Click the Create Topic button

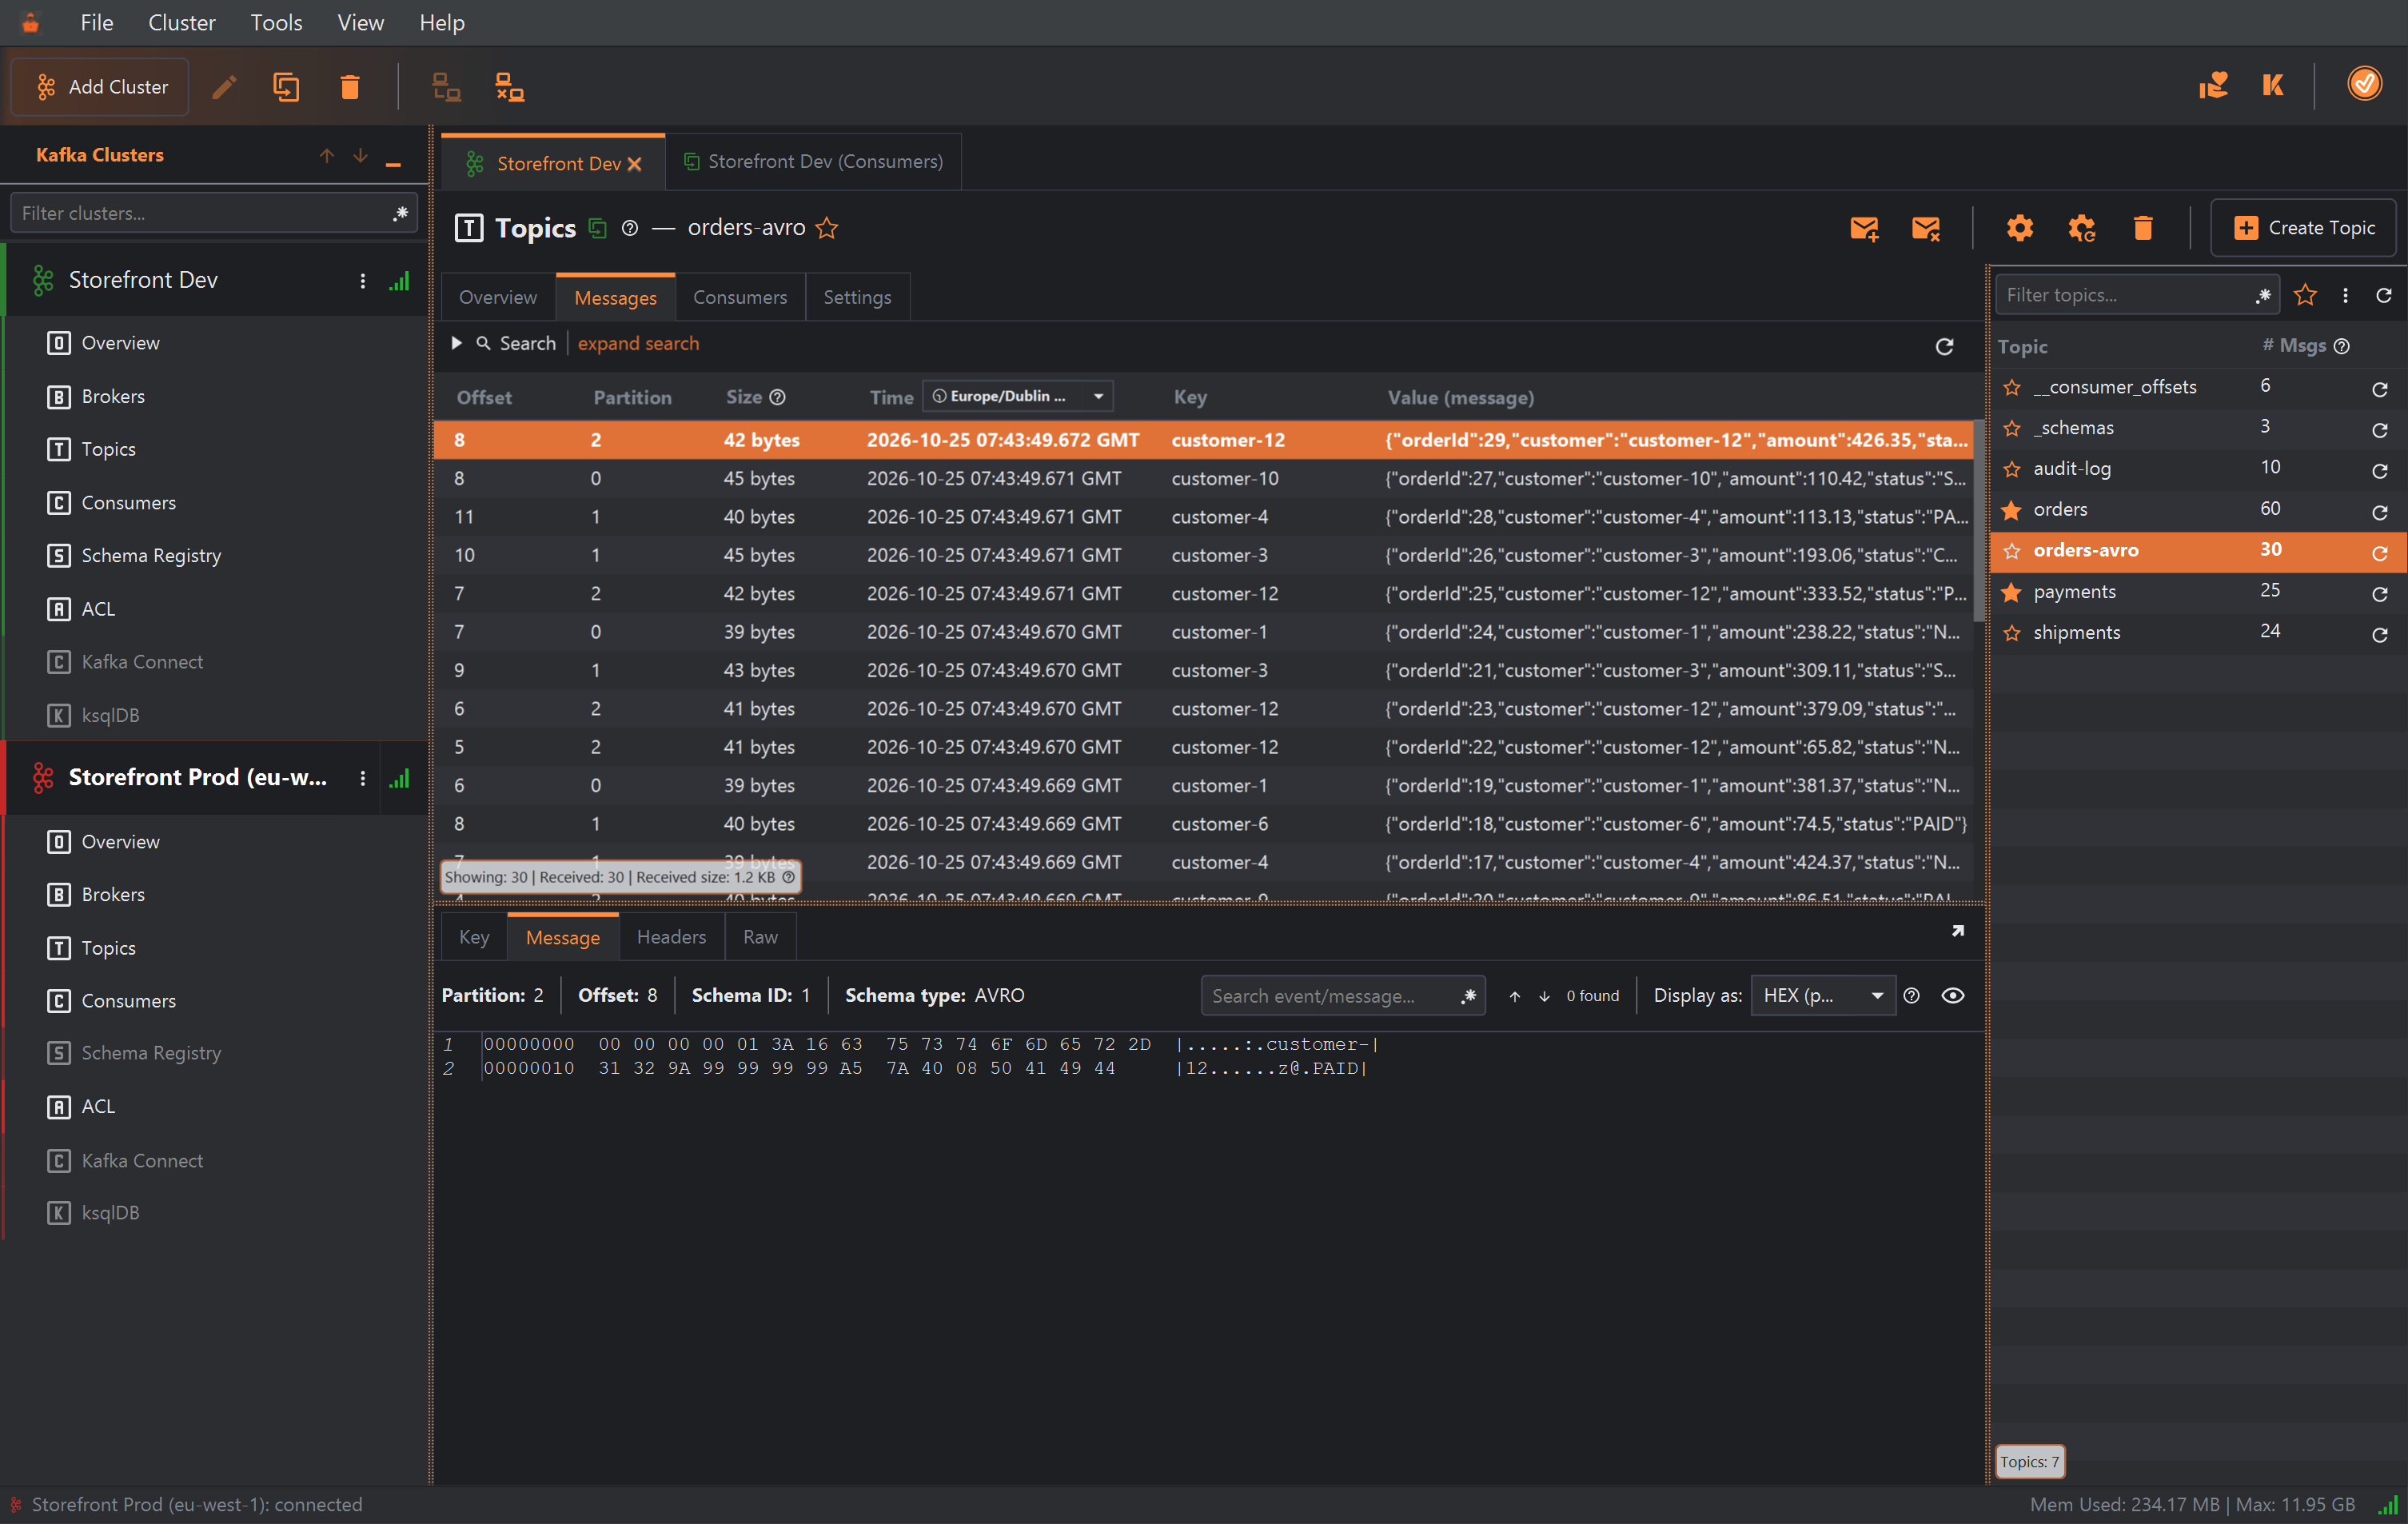pos(2303,228)
